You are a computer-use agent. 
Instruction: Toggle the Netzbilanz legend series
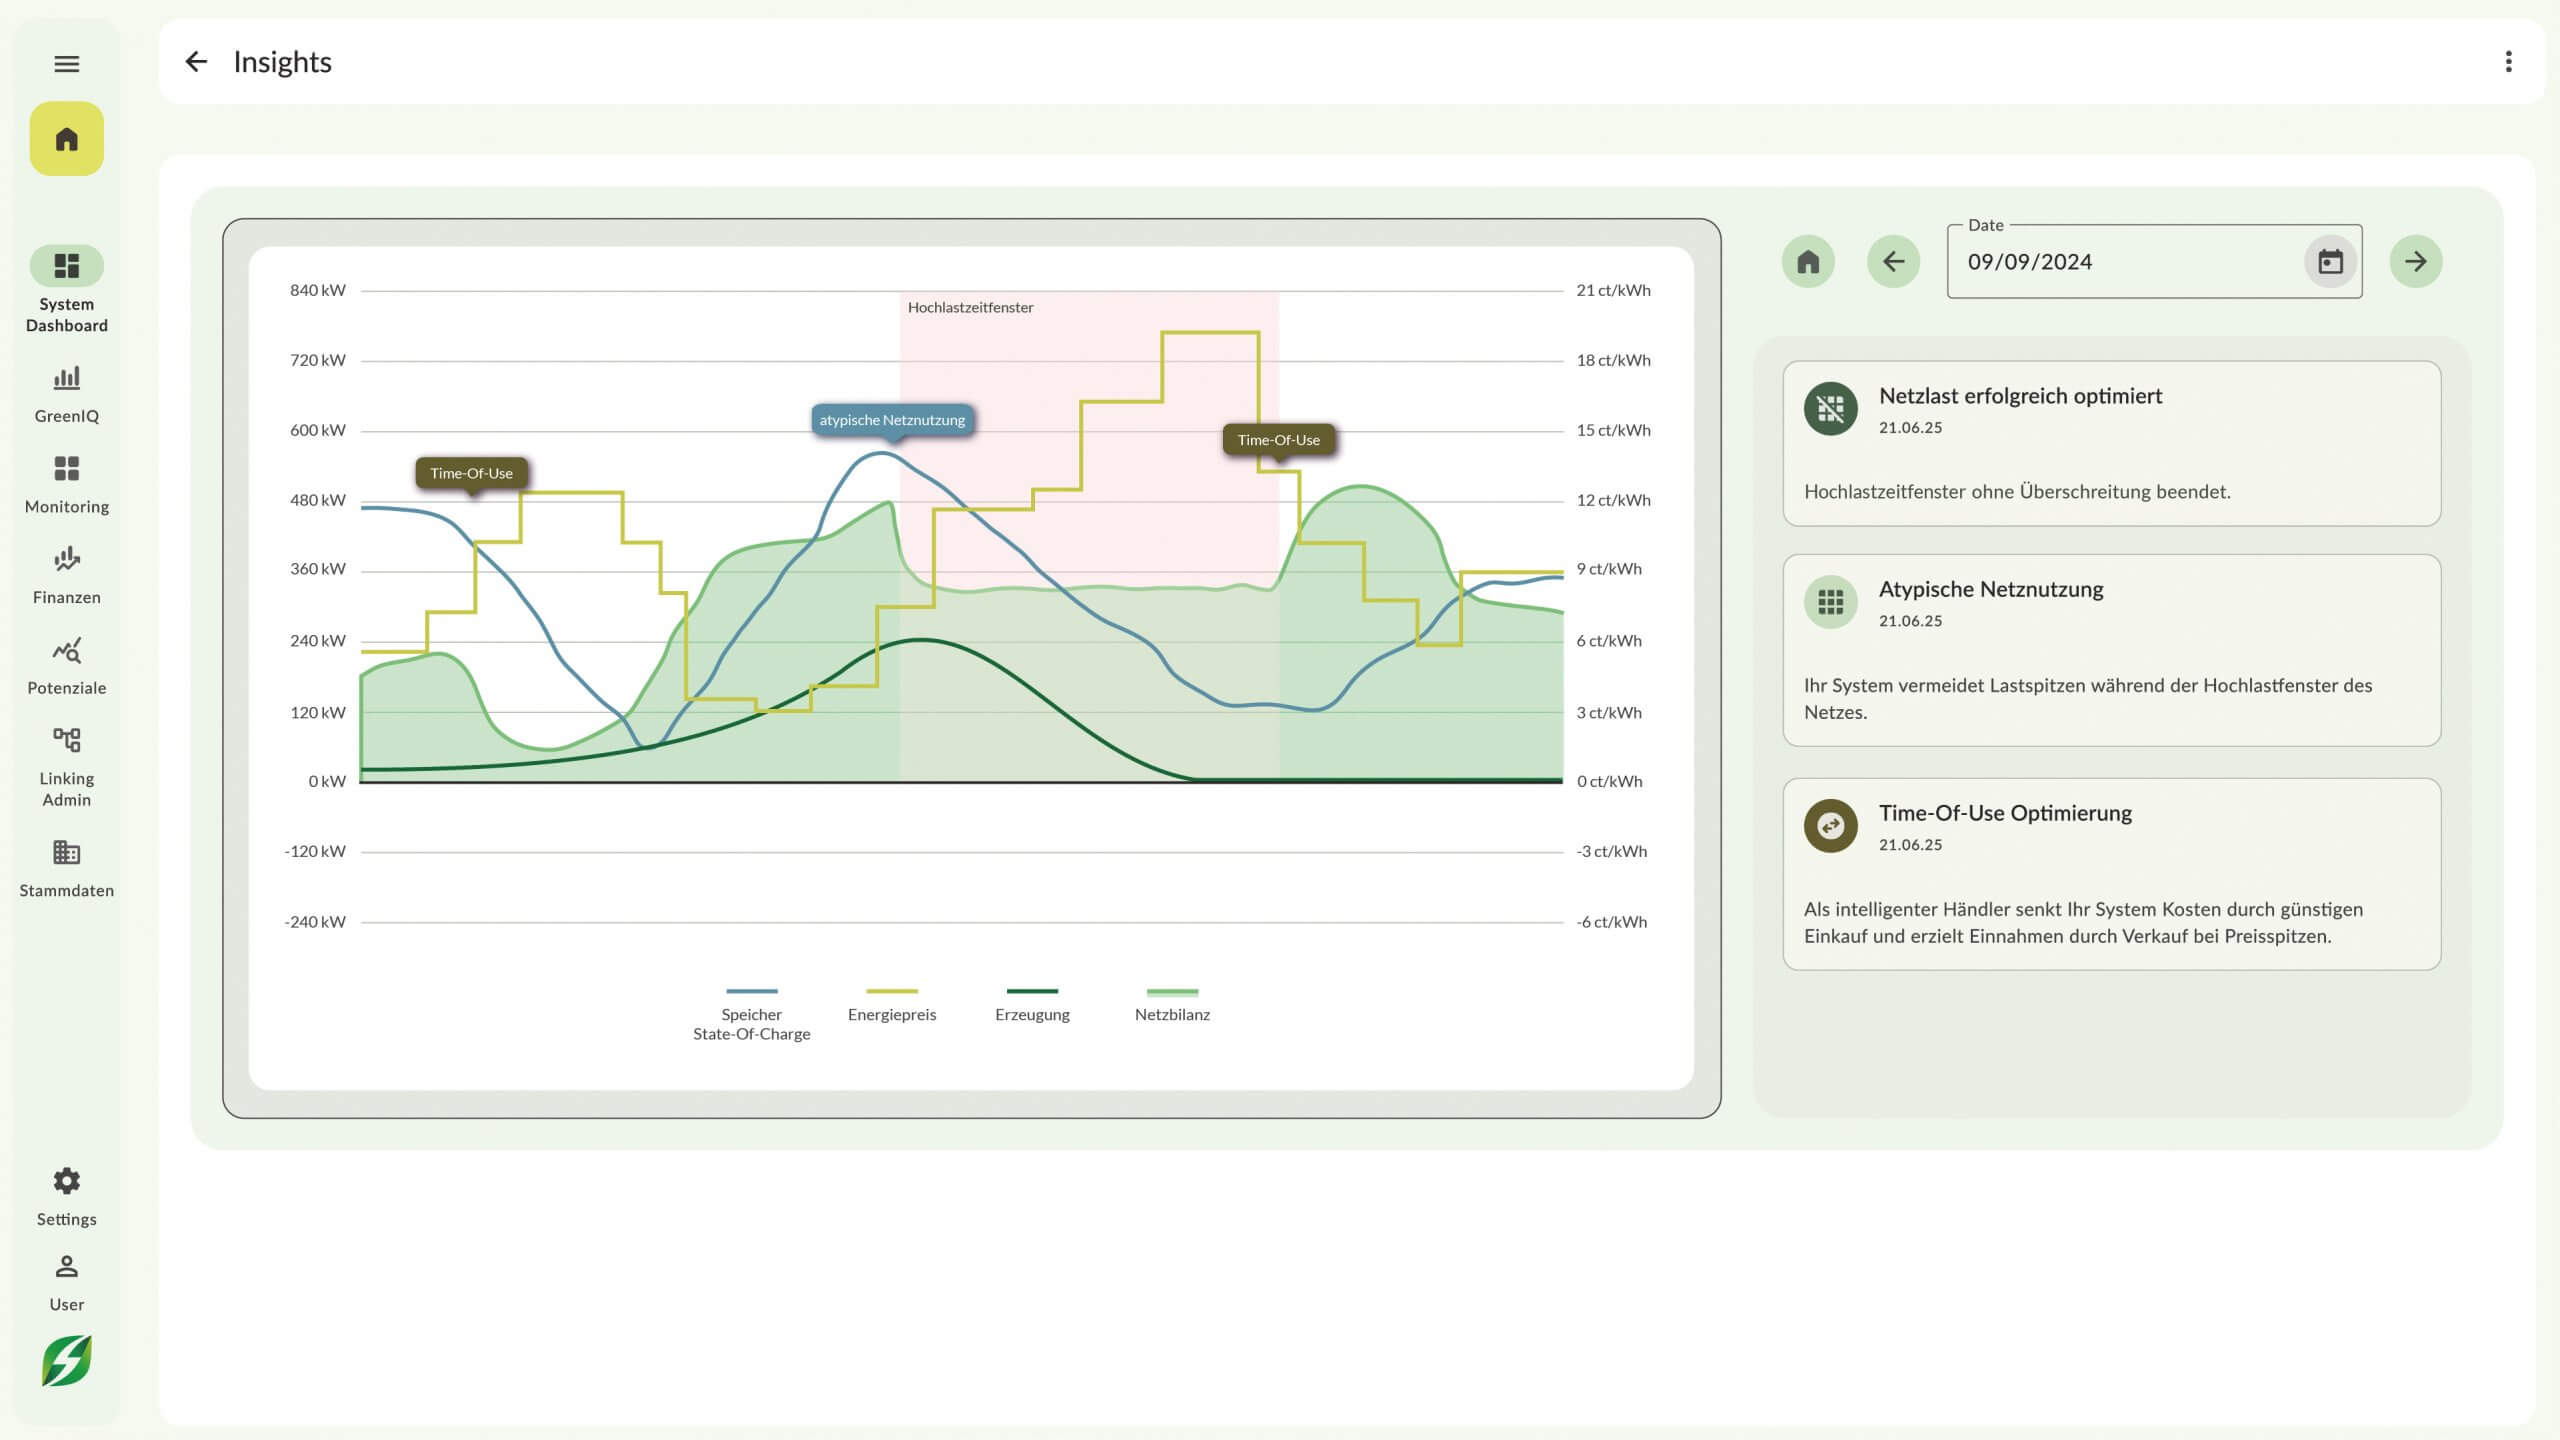1172,1004
